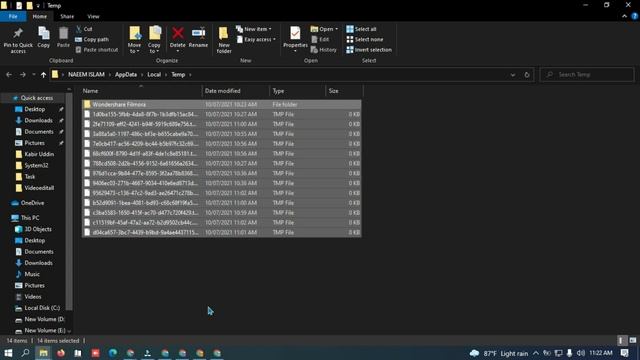Click NAEEM ISLAM in the address bar
The image size is (640, 360).
pyautogui.click(x=86, y=75)
